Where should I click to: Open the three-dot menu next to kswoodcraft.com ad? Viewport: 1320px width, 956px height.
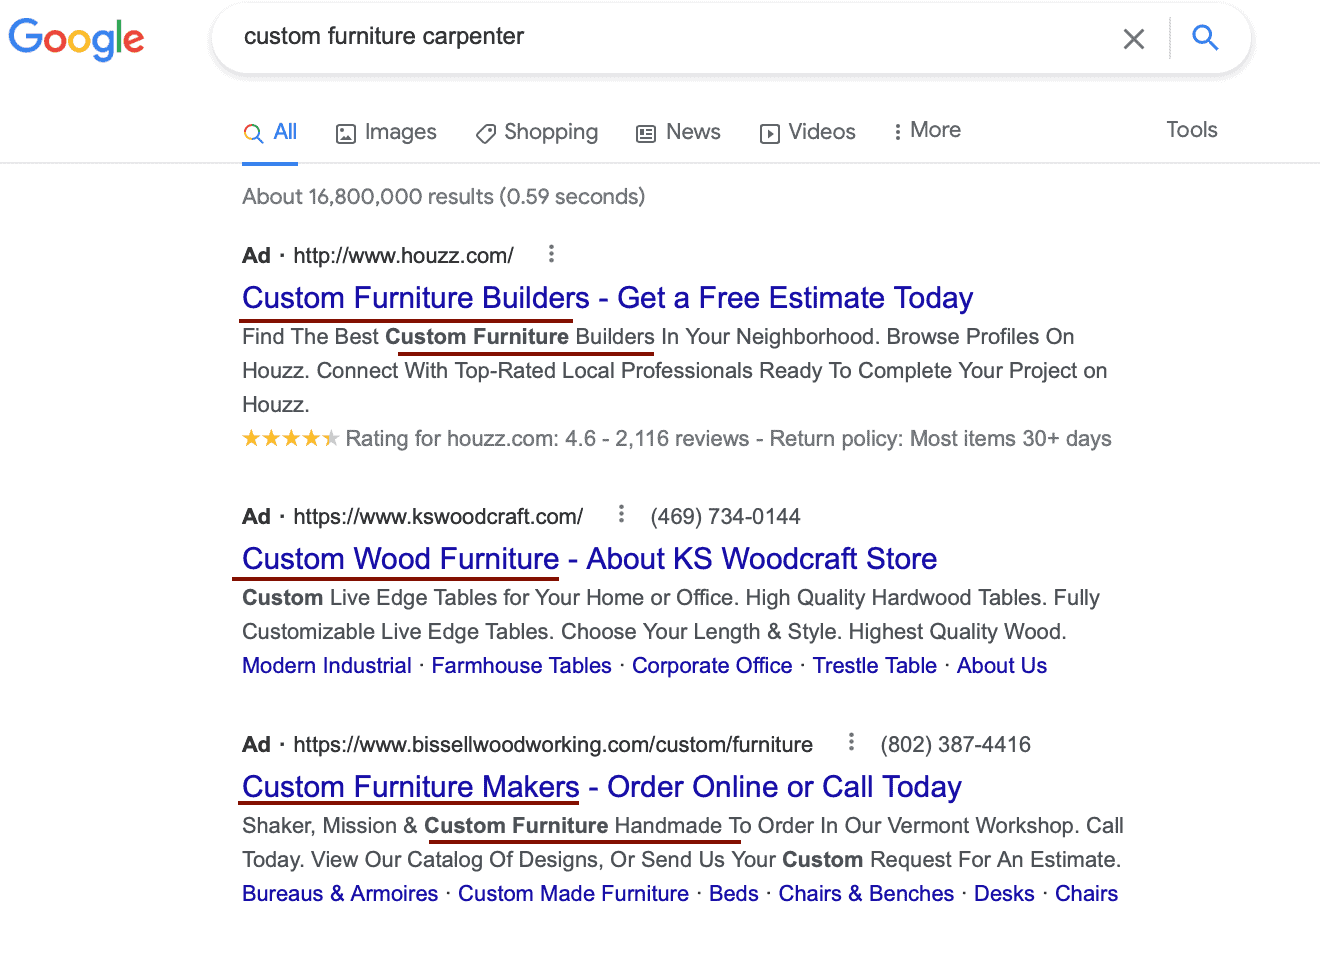pos(621,514)
